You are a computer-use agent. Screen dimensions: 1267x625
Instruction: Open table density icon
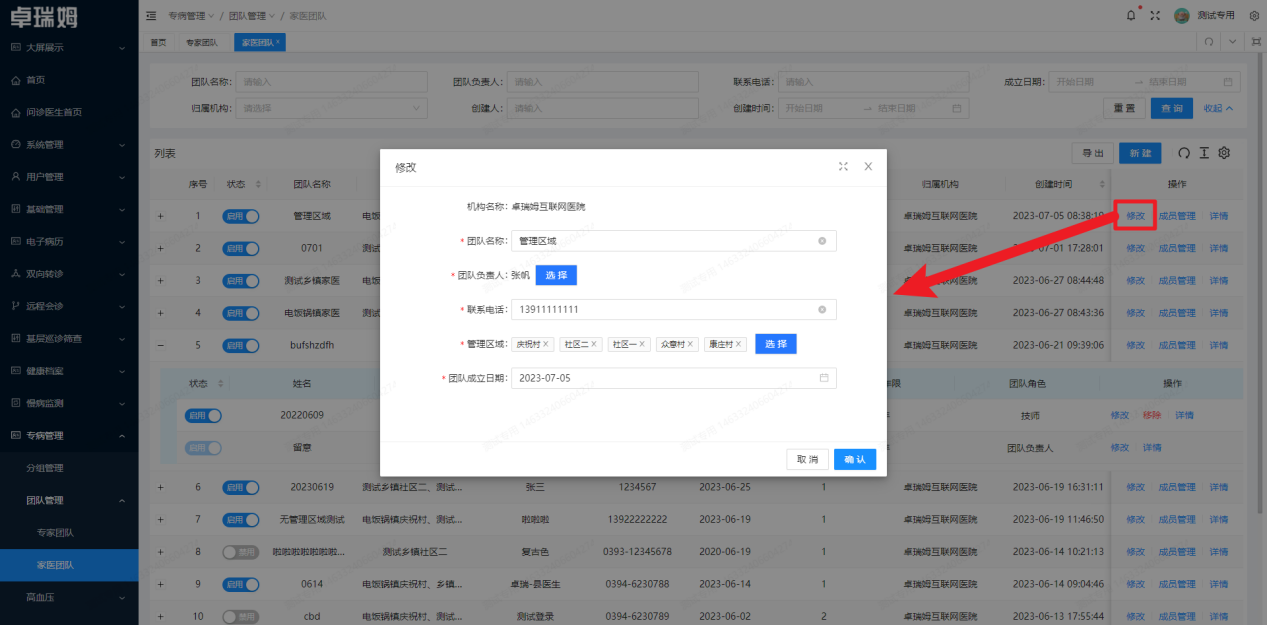(1204, 153)
